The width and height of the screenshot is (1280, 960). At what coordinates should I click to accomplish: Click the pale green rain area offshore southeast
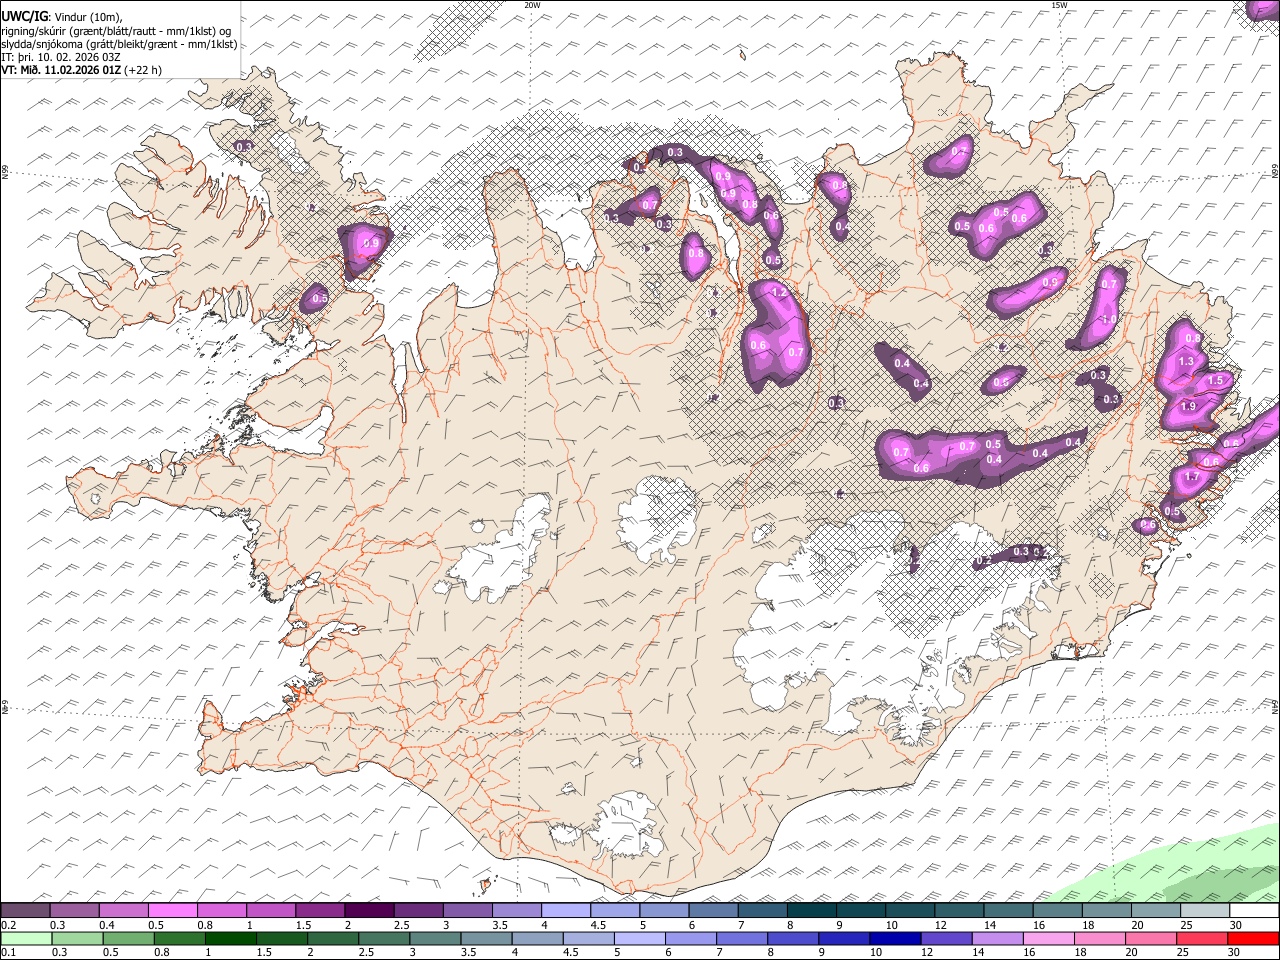(x=1190, y=865)
